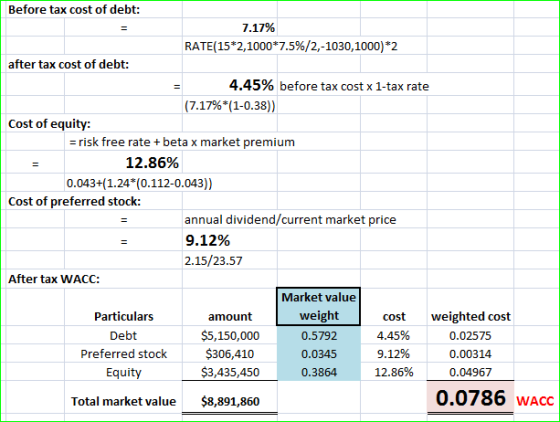
Task: Select the 'Equity' row label
Action: 124,372
